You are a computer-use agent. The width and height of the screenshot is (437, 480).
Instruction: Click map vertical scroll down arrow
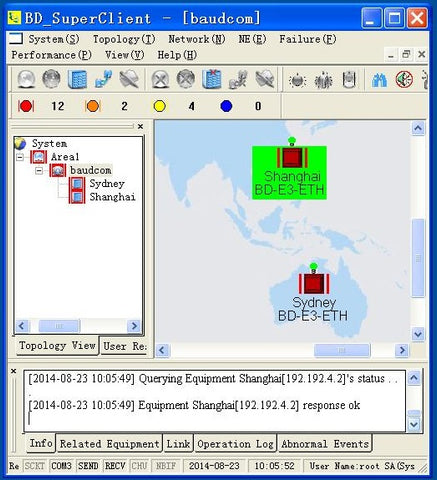pos(418,334)
